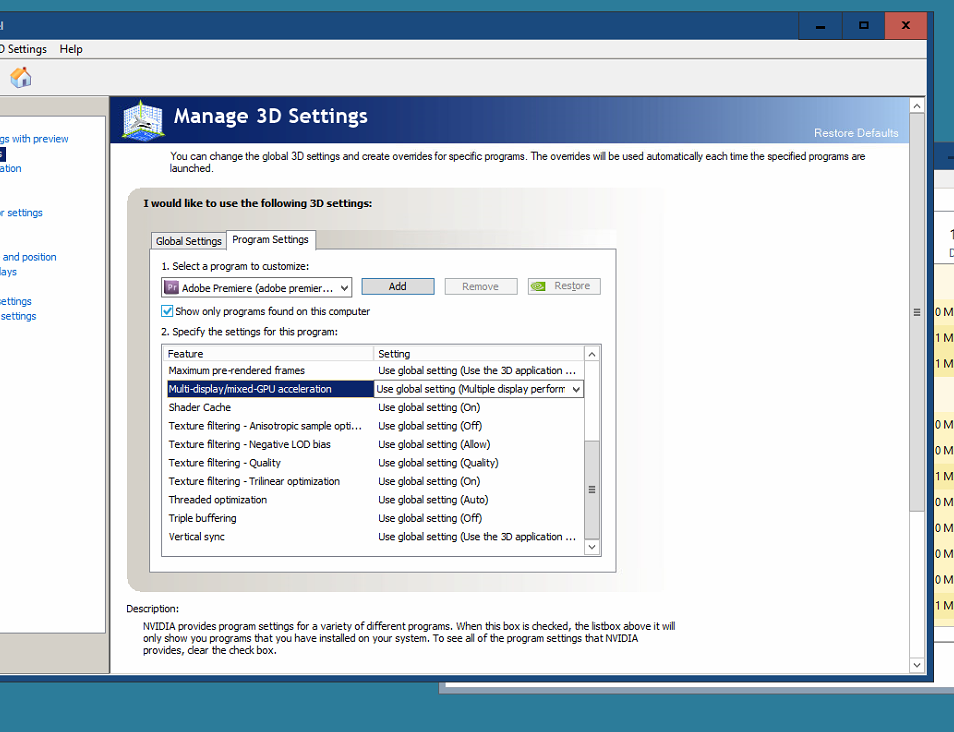Click main panel scroll down arrow

916,665
